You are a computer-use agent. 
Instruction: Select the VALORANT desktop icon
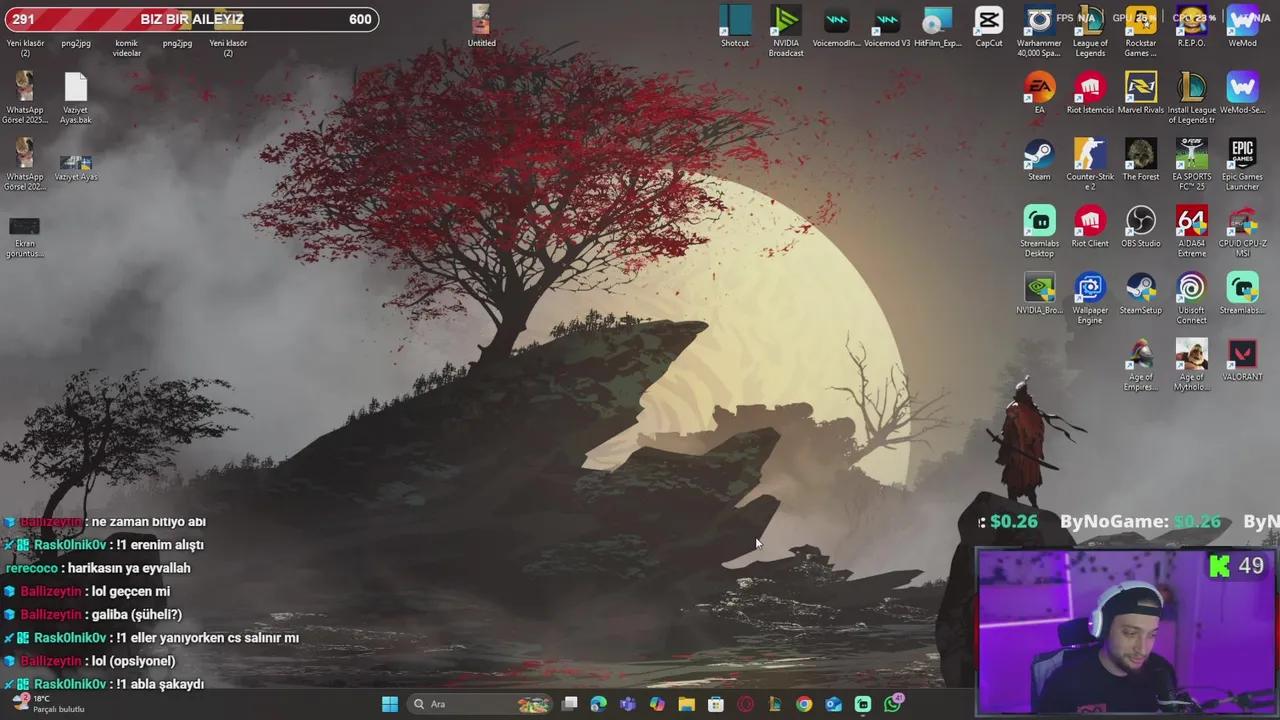[1242, 361]
